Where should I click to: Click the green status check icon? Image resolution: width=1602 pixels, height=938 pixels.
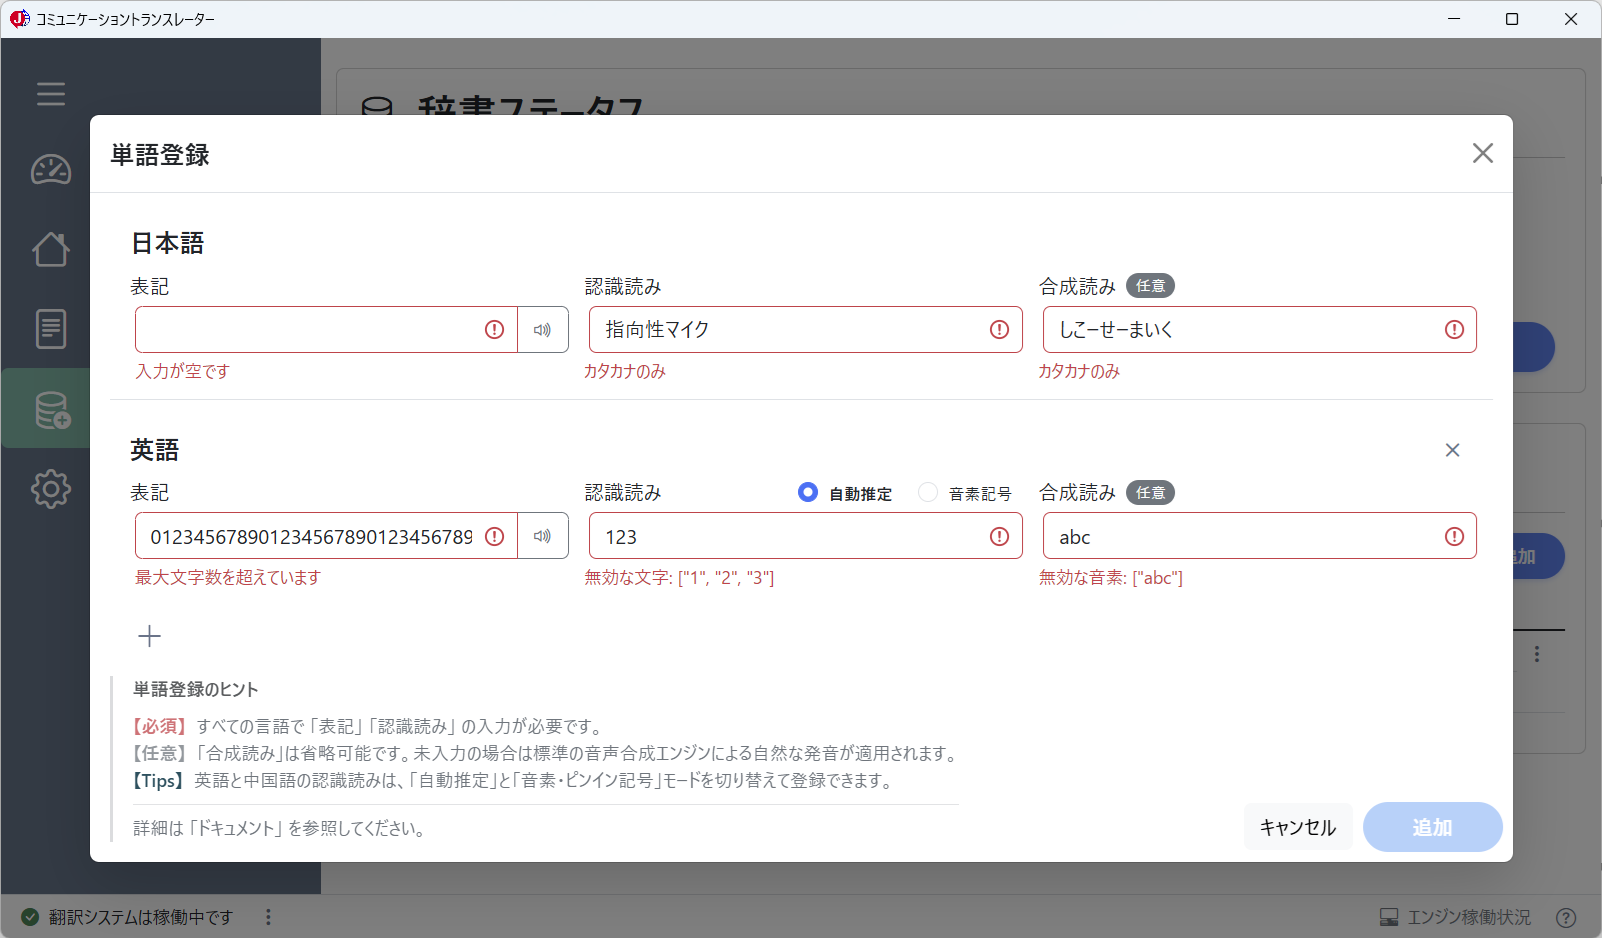pyautogui.click(x=30, y=917)
